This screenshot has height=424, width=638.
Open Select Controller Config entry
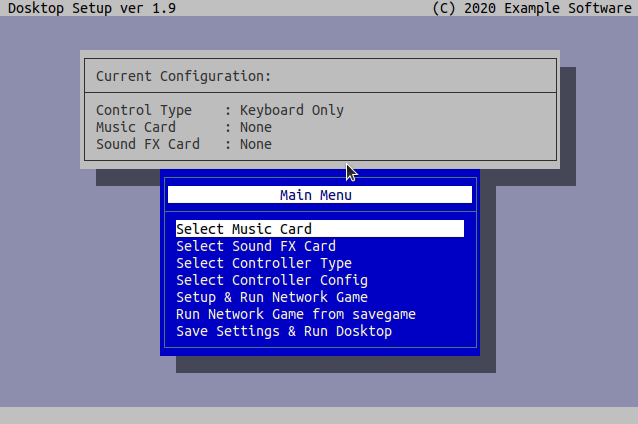click(x=320, y=280)
